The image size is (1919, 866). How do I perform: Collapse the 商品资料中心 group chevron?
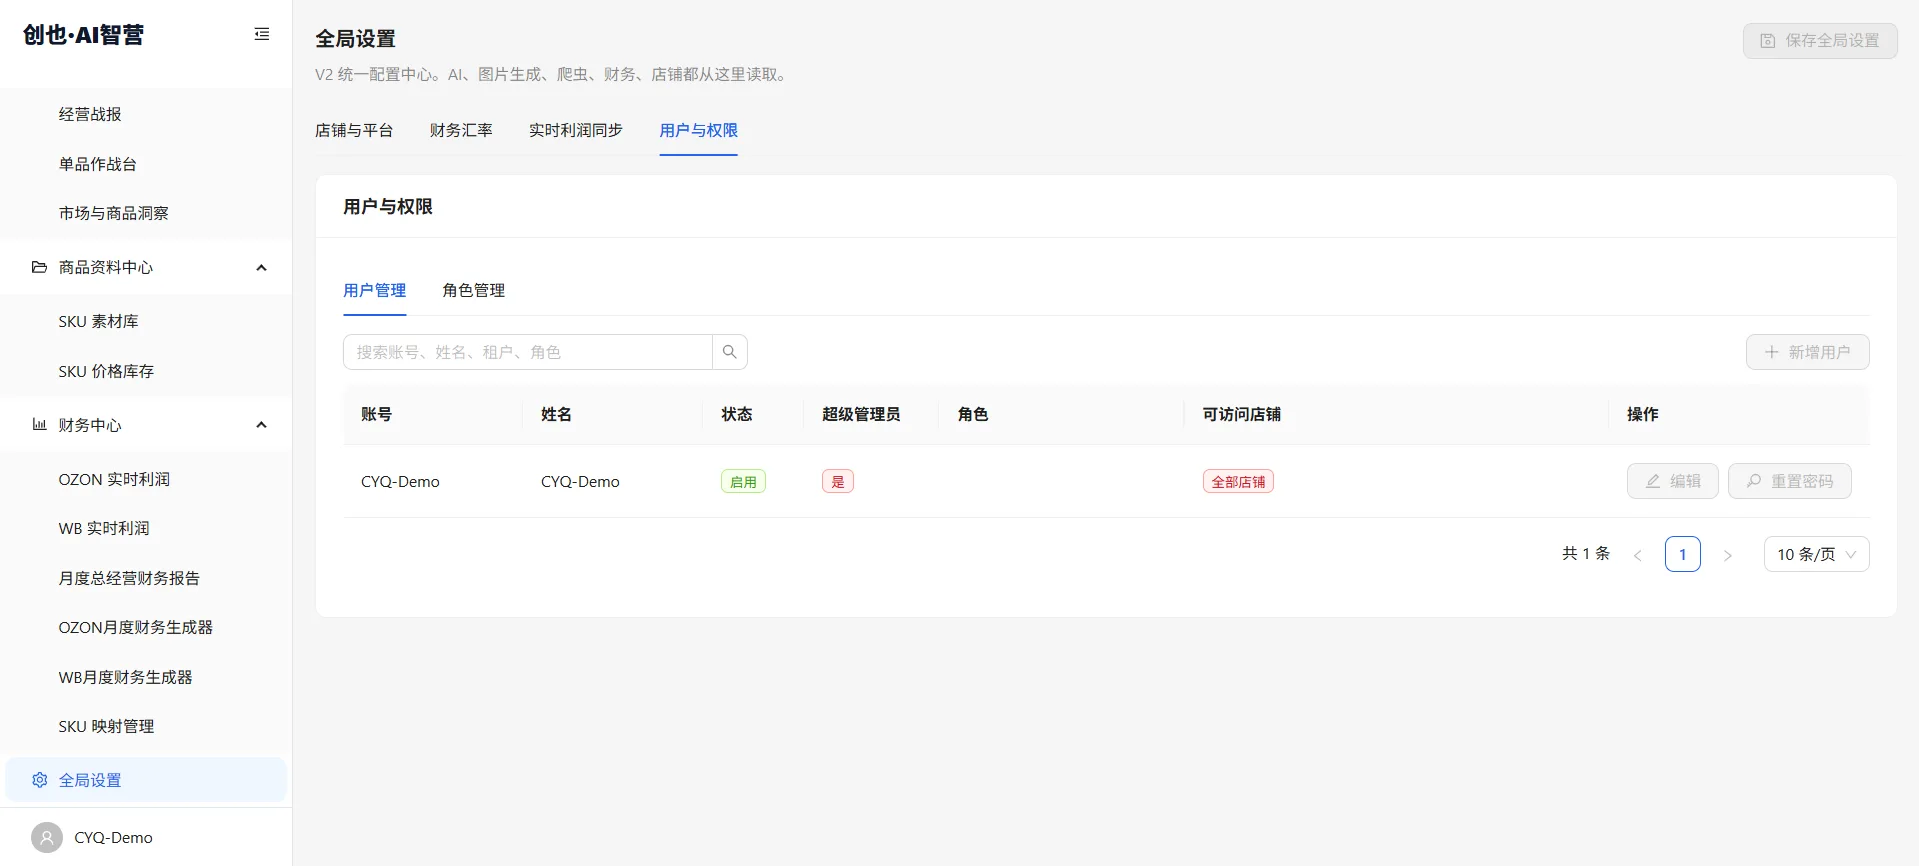(261, 267)
